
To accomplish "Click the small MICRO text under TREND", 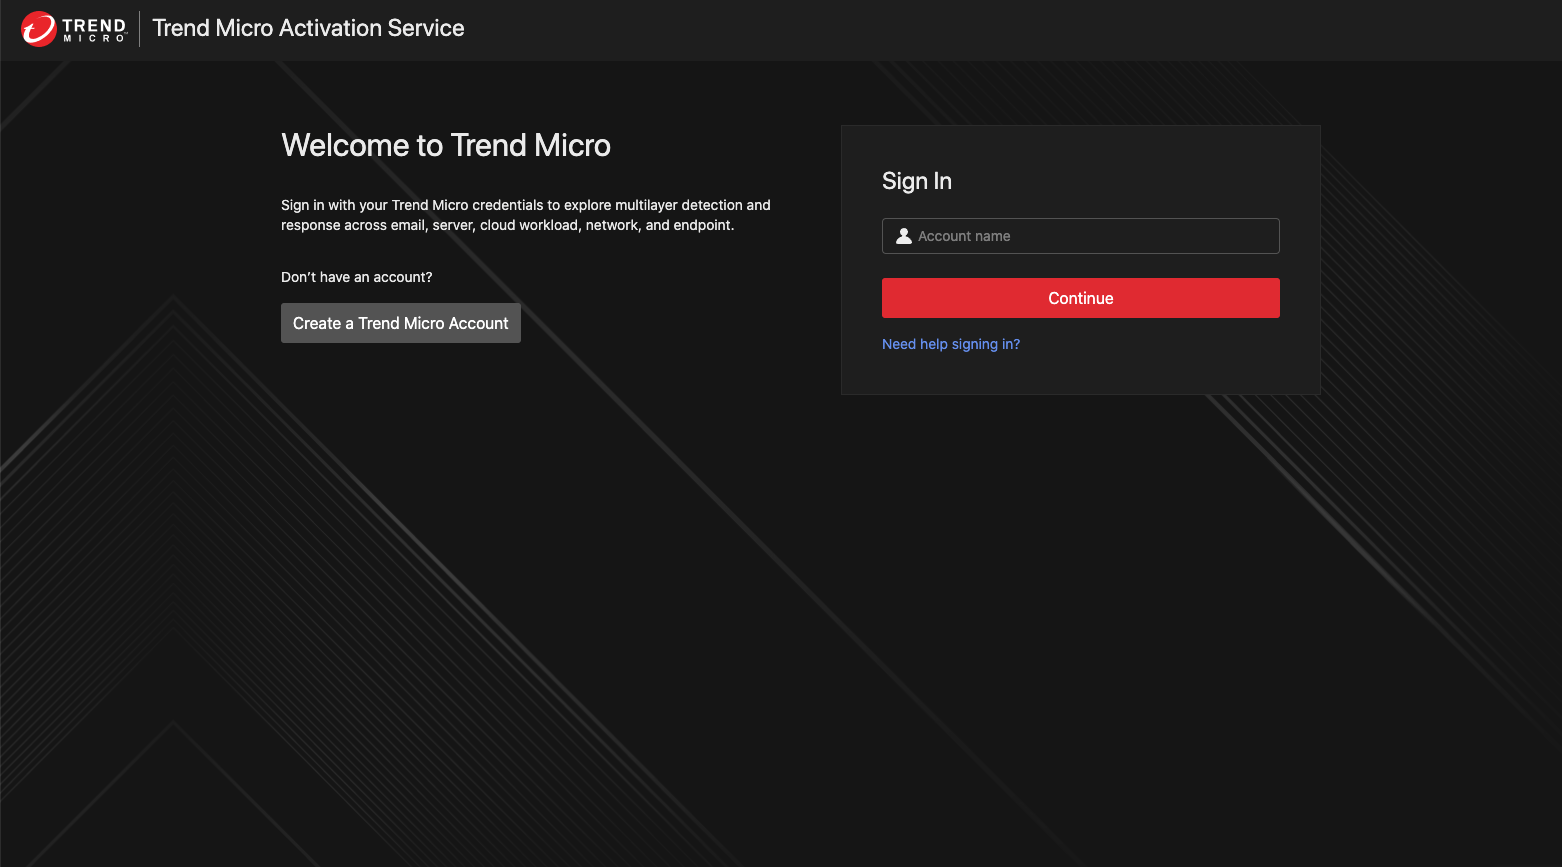I will [94, 39].
